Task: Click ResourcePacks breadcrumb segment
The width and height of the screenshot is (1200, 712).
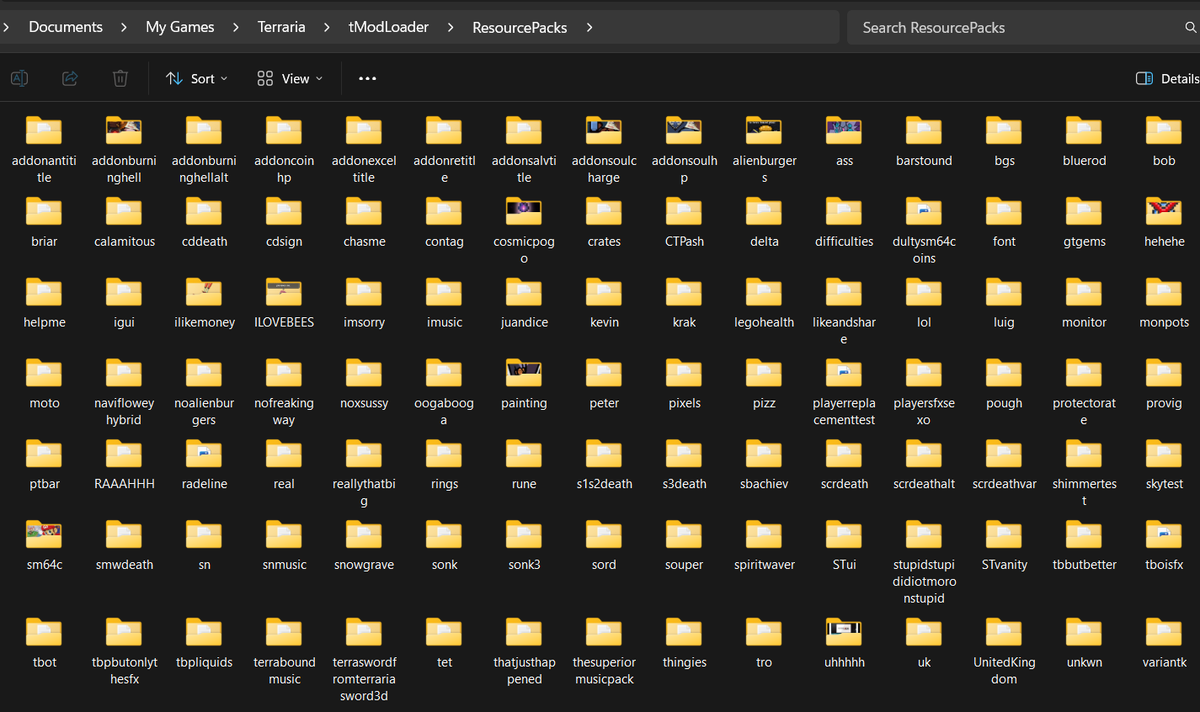Action: 520,27
